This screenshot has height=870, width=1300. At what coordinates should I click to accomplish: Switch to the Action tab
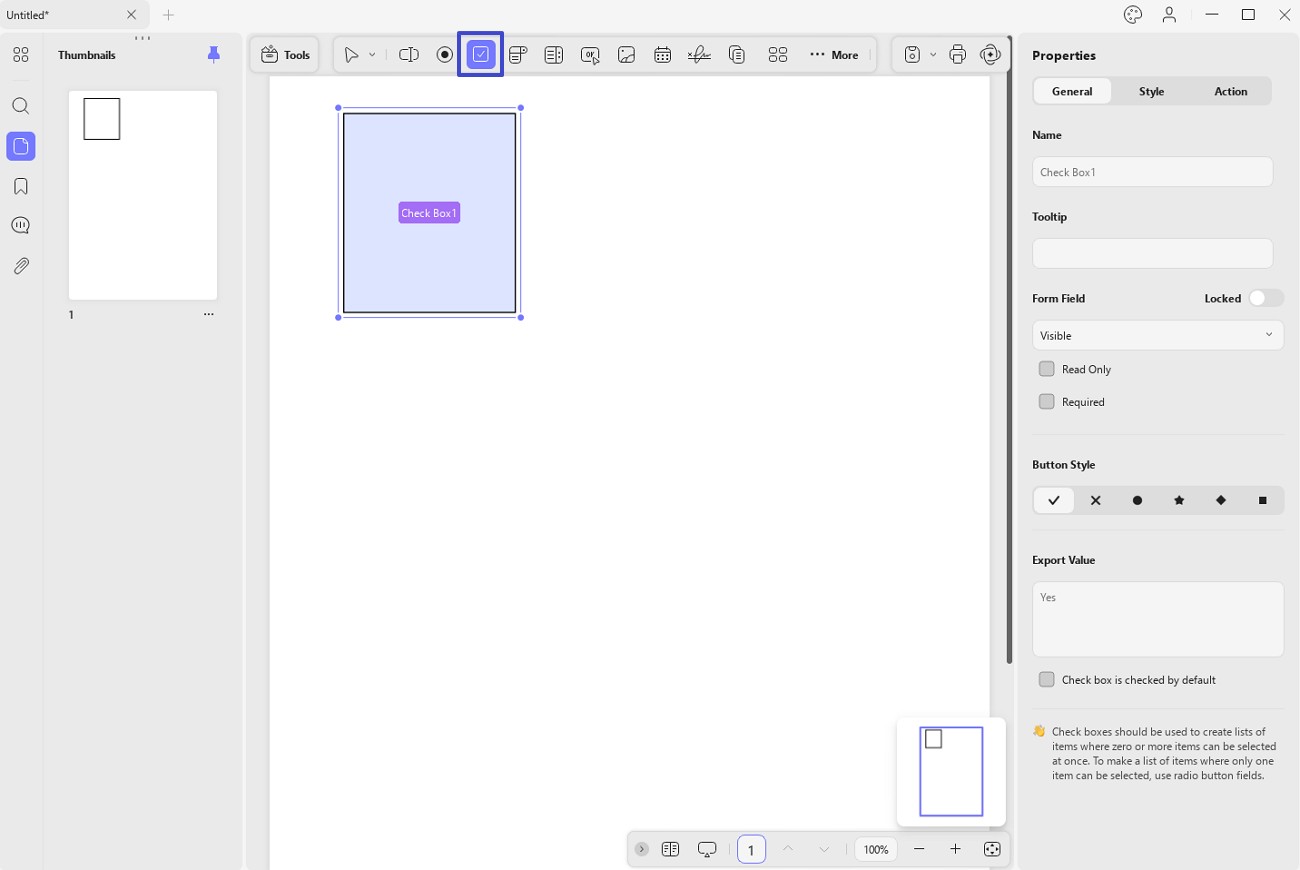point(1230,91)
